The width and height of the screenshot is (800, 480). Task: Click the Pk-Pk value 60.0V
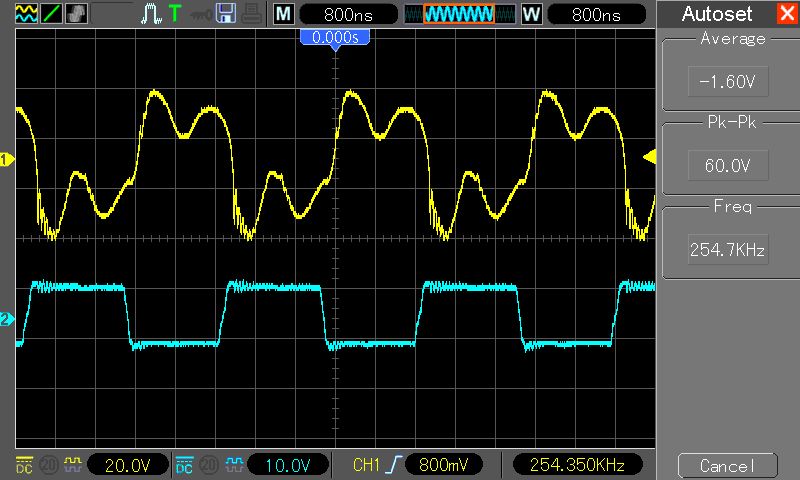[728, 165]
